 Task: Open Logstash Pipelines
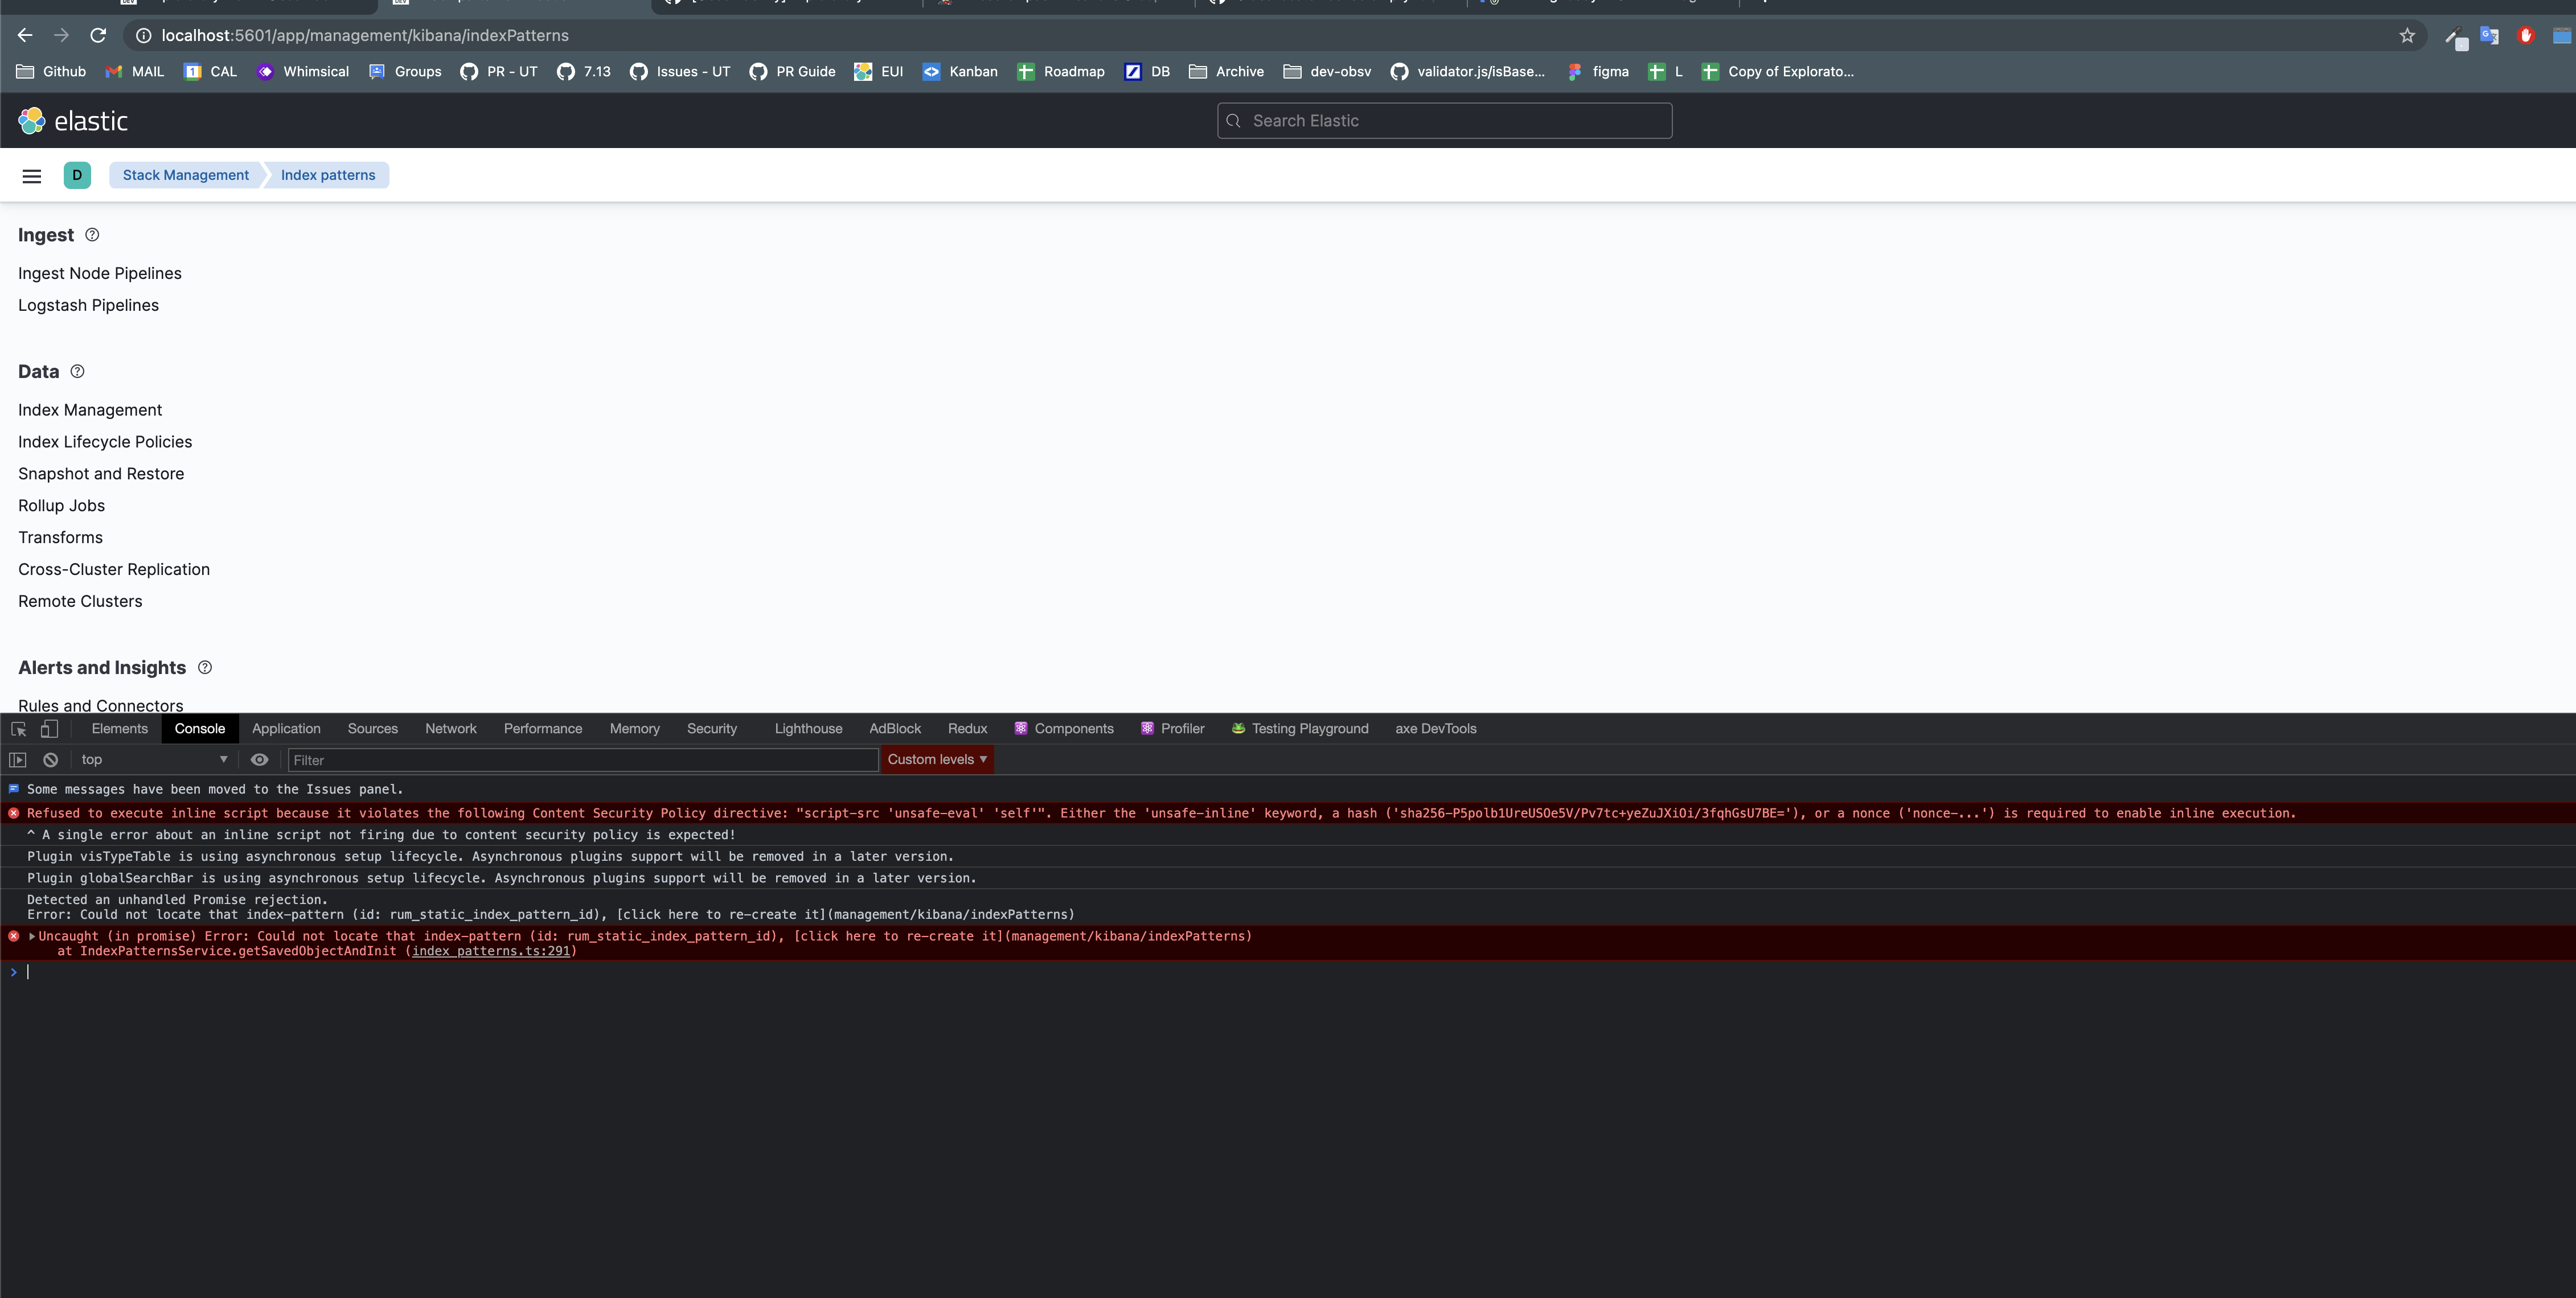88,305
